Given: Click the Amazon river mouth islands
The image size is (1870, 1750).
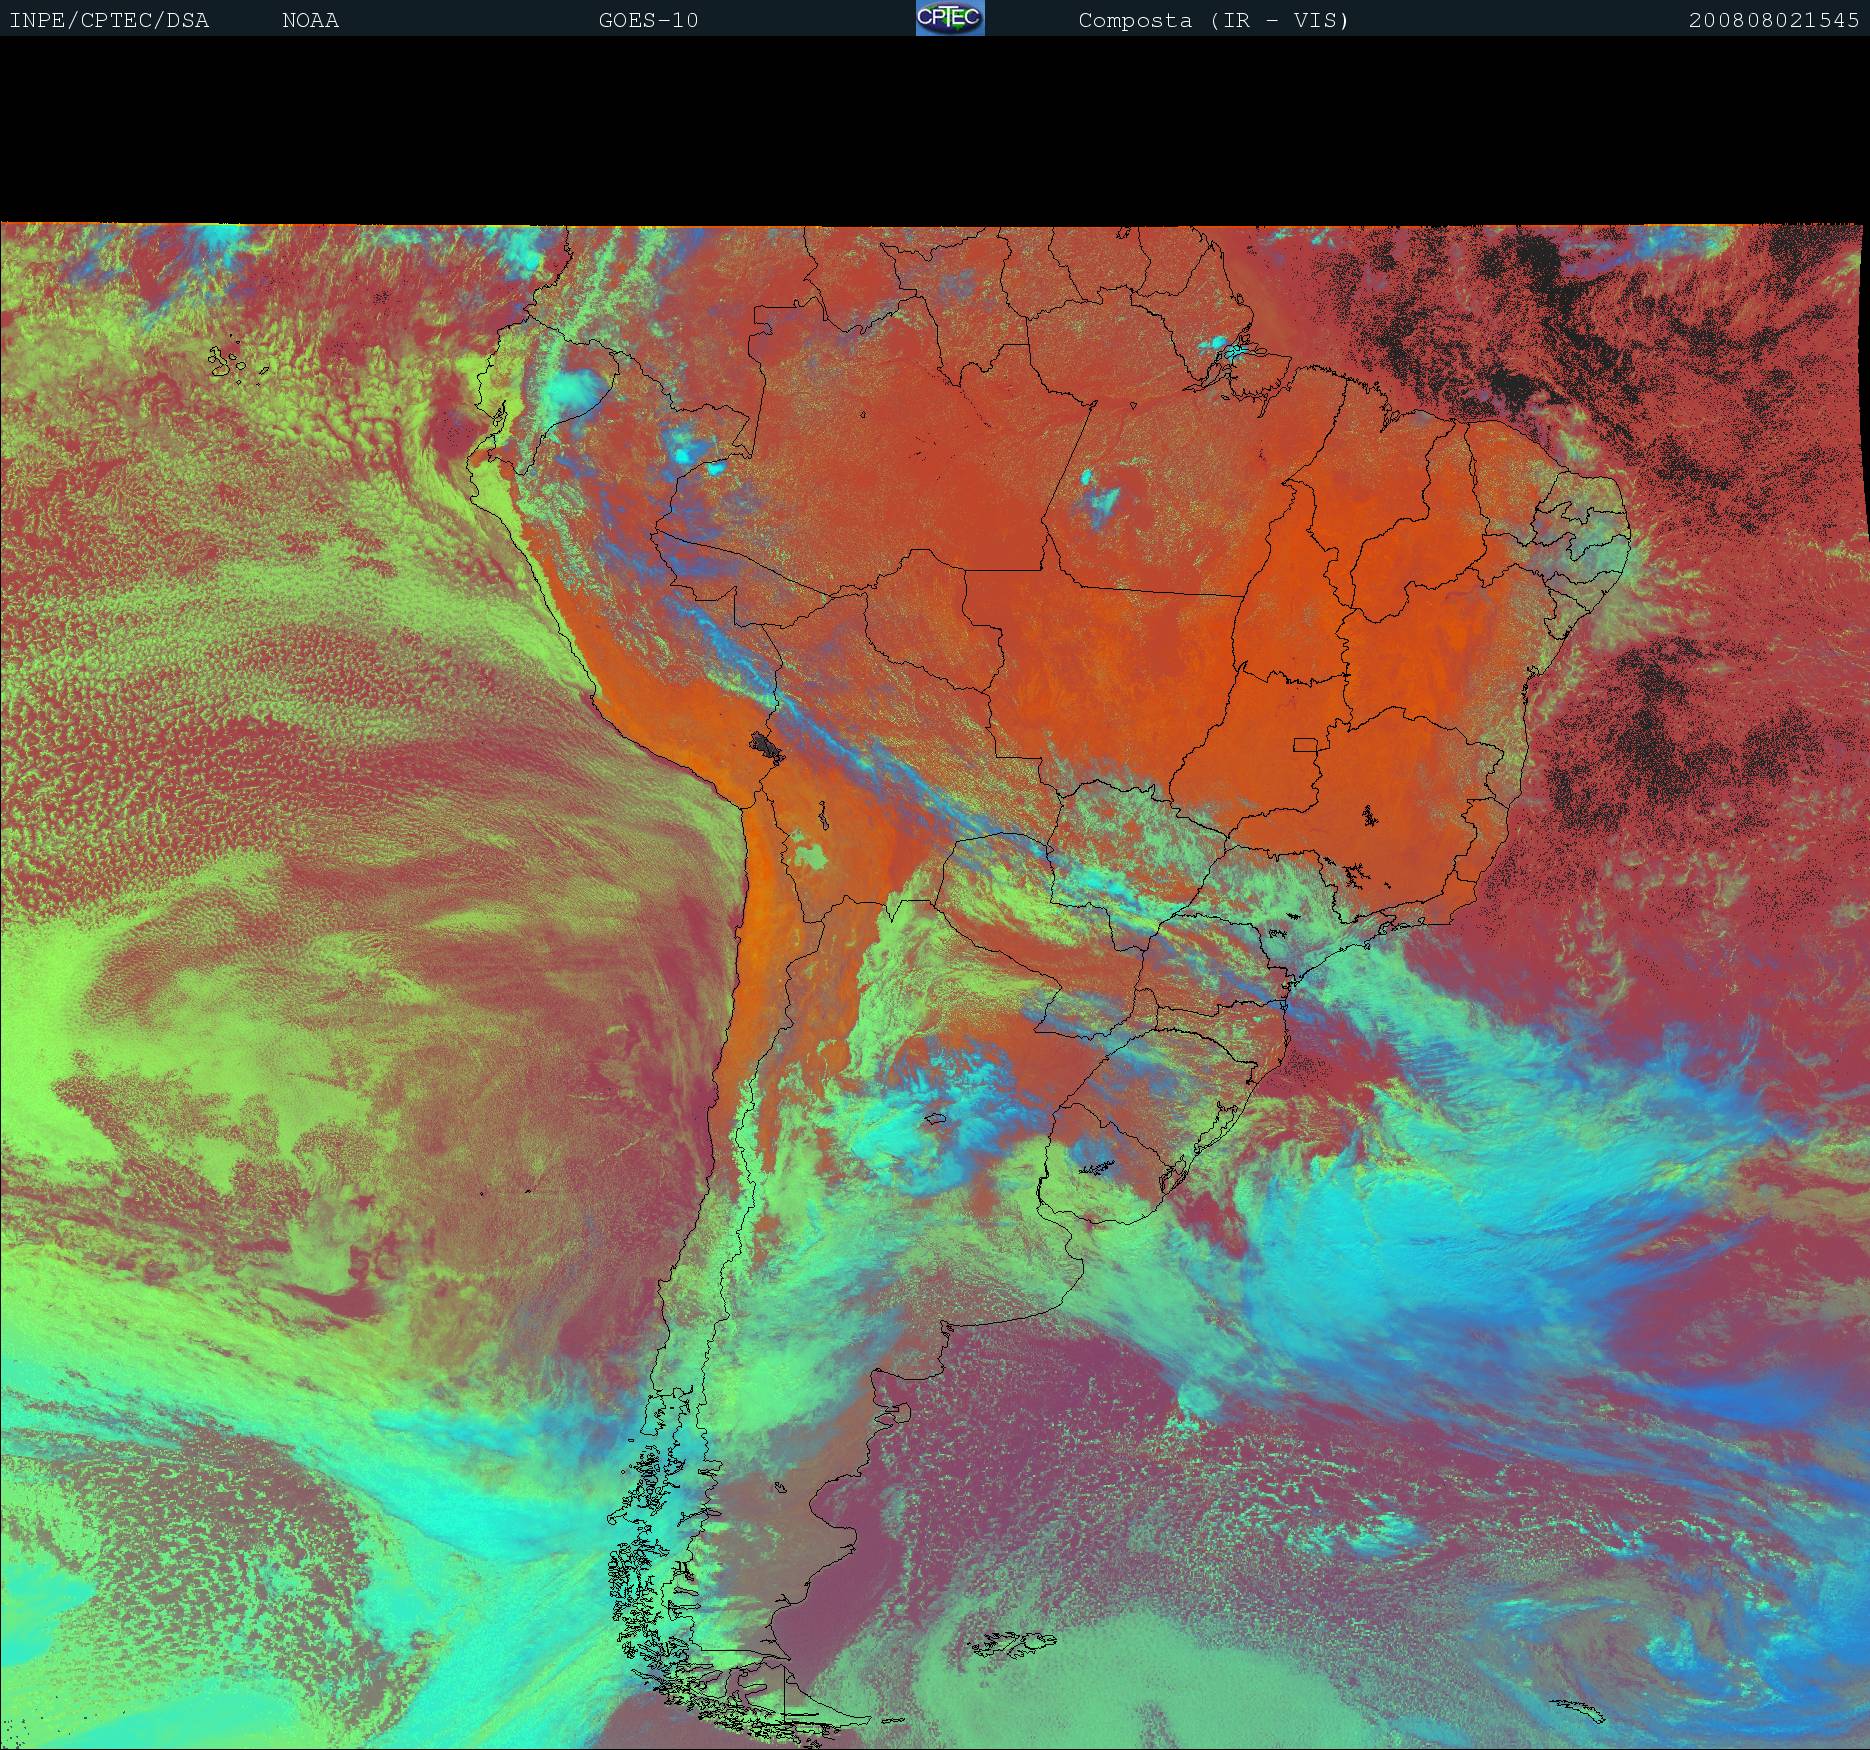Looking at the screenshot, I should tap(1230, 350).
